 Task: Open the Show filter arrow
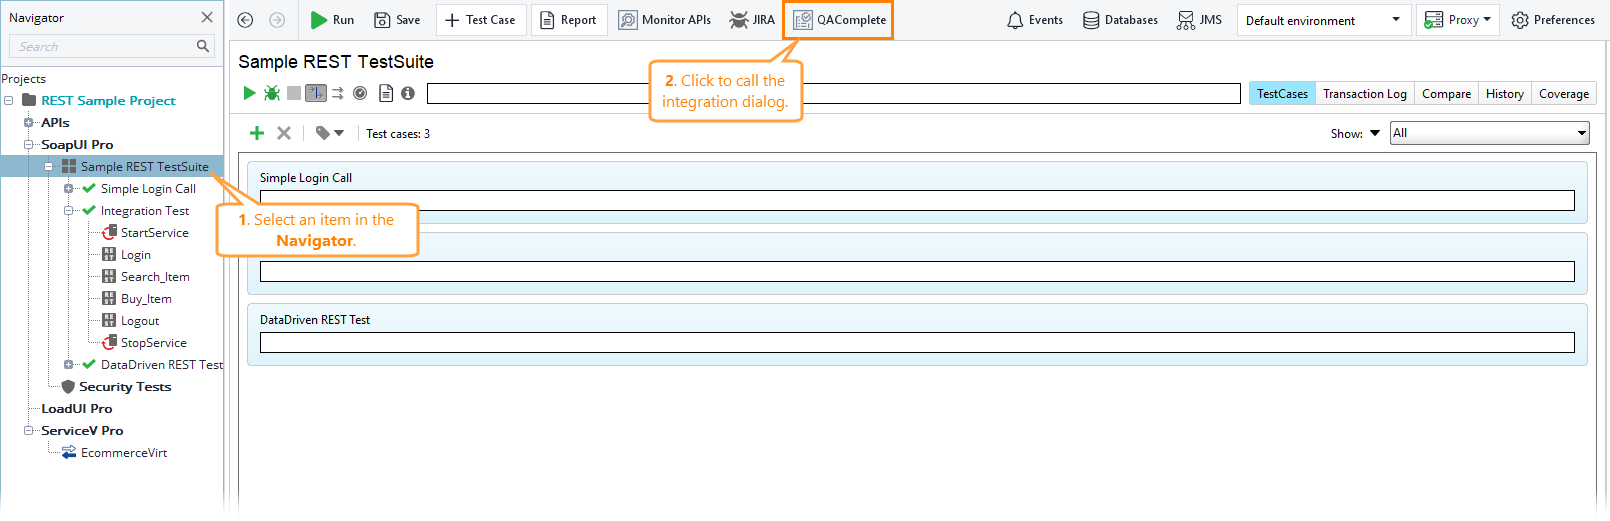click(1375, 133)
